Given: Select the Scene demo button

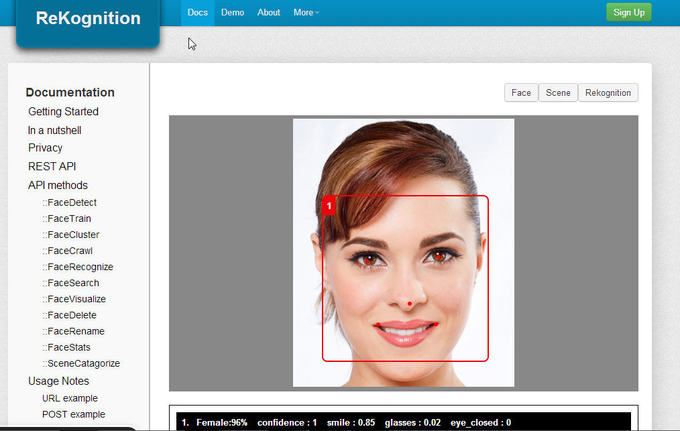Looking at the screenshot, I should pyautogui.click(x=558, y=93).
